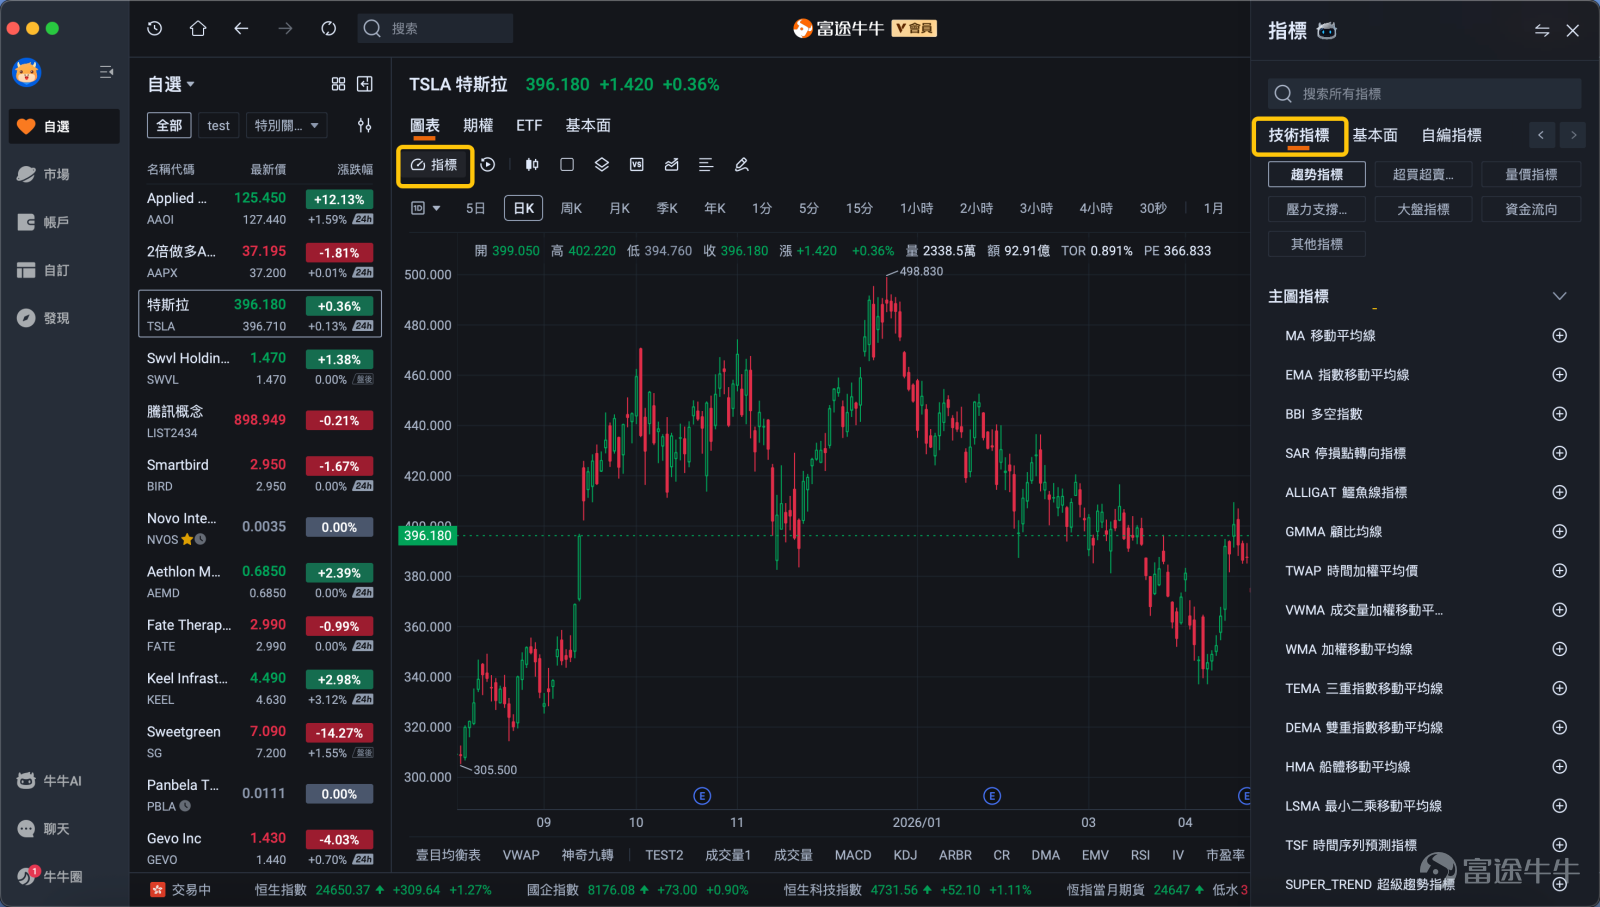1600x907 pixels.
Task: Toggle the VWAP indicator at chart bottom
Action: coord(521,855)
